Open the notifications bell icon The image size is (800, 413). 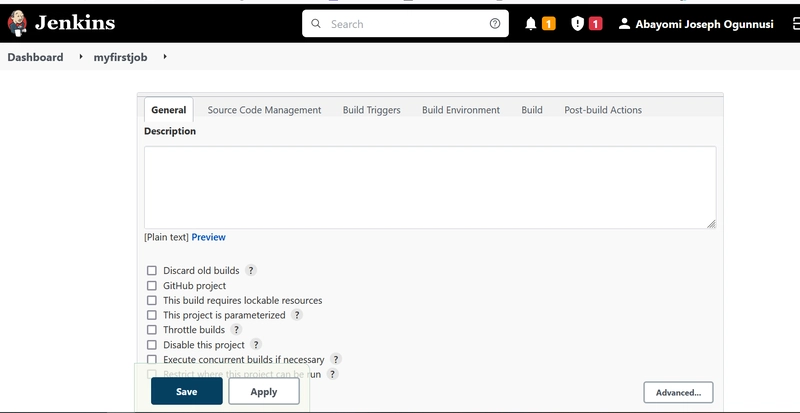point(531,24)
